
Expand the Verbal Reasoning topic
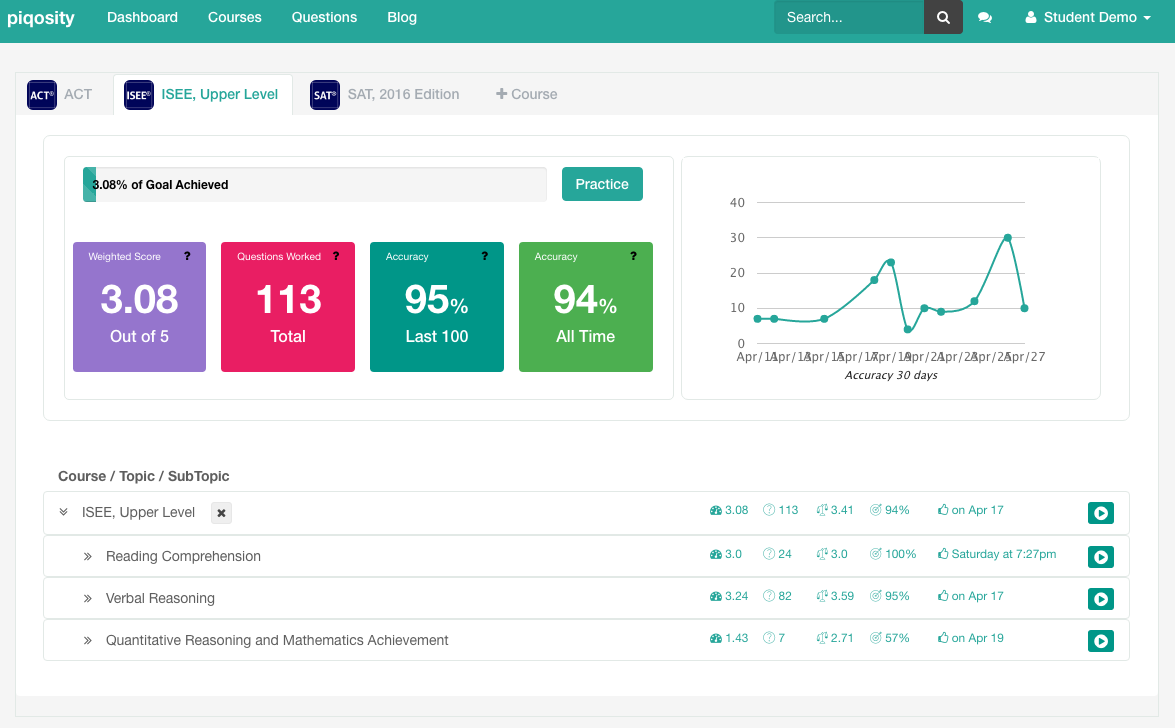tap(88, 598)
